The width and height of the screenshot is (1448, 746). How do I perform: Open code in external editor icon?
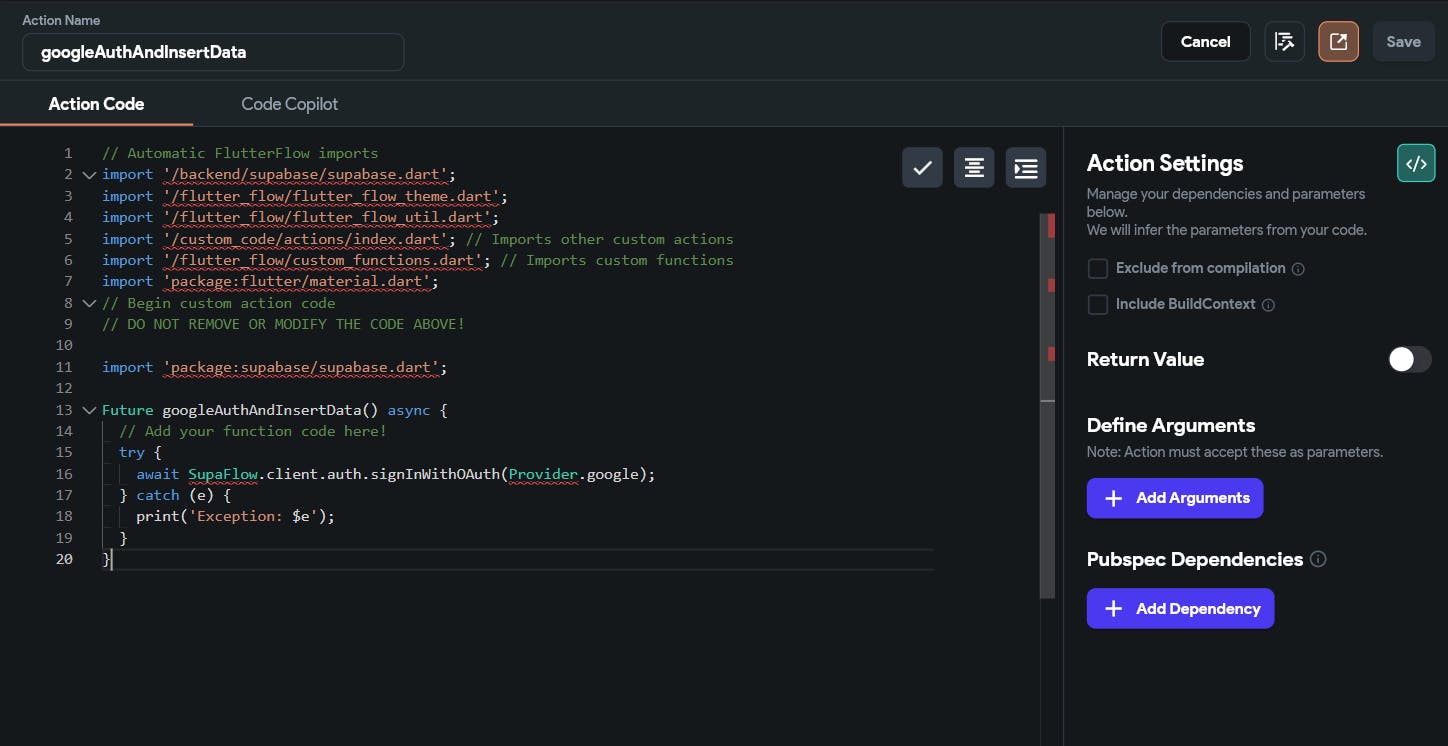pos(1338,42)
